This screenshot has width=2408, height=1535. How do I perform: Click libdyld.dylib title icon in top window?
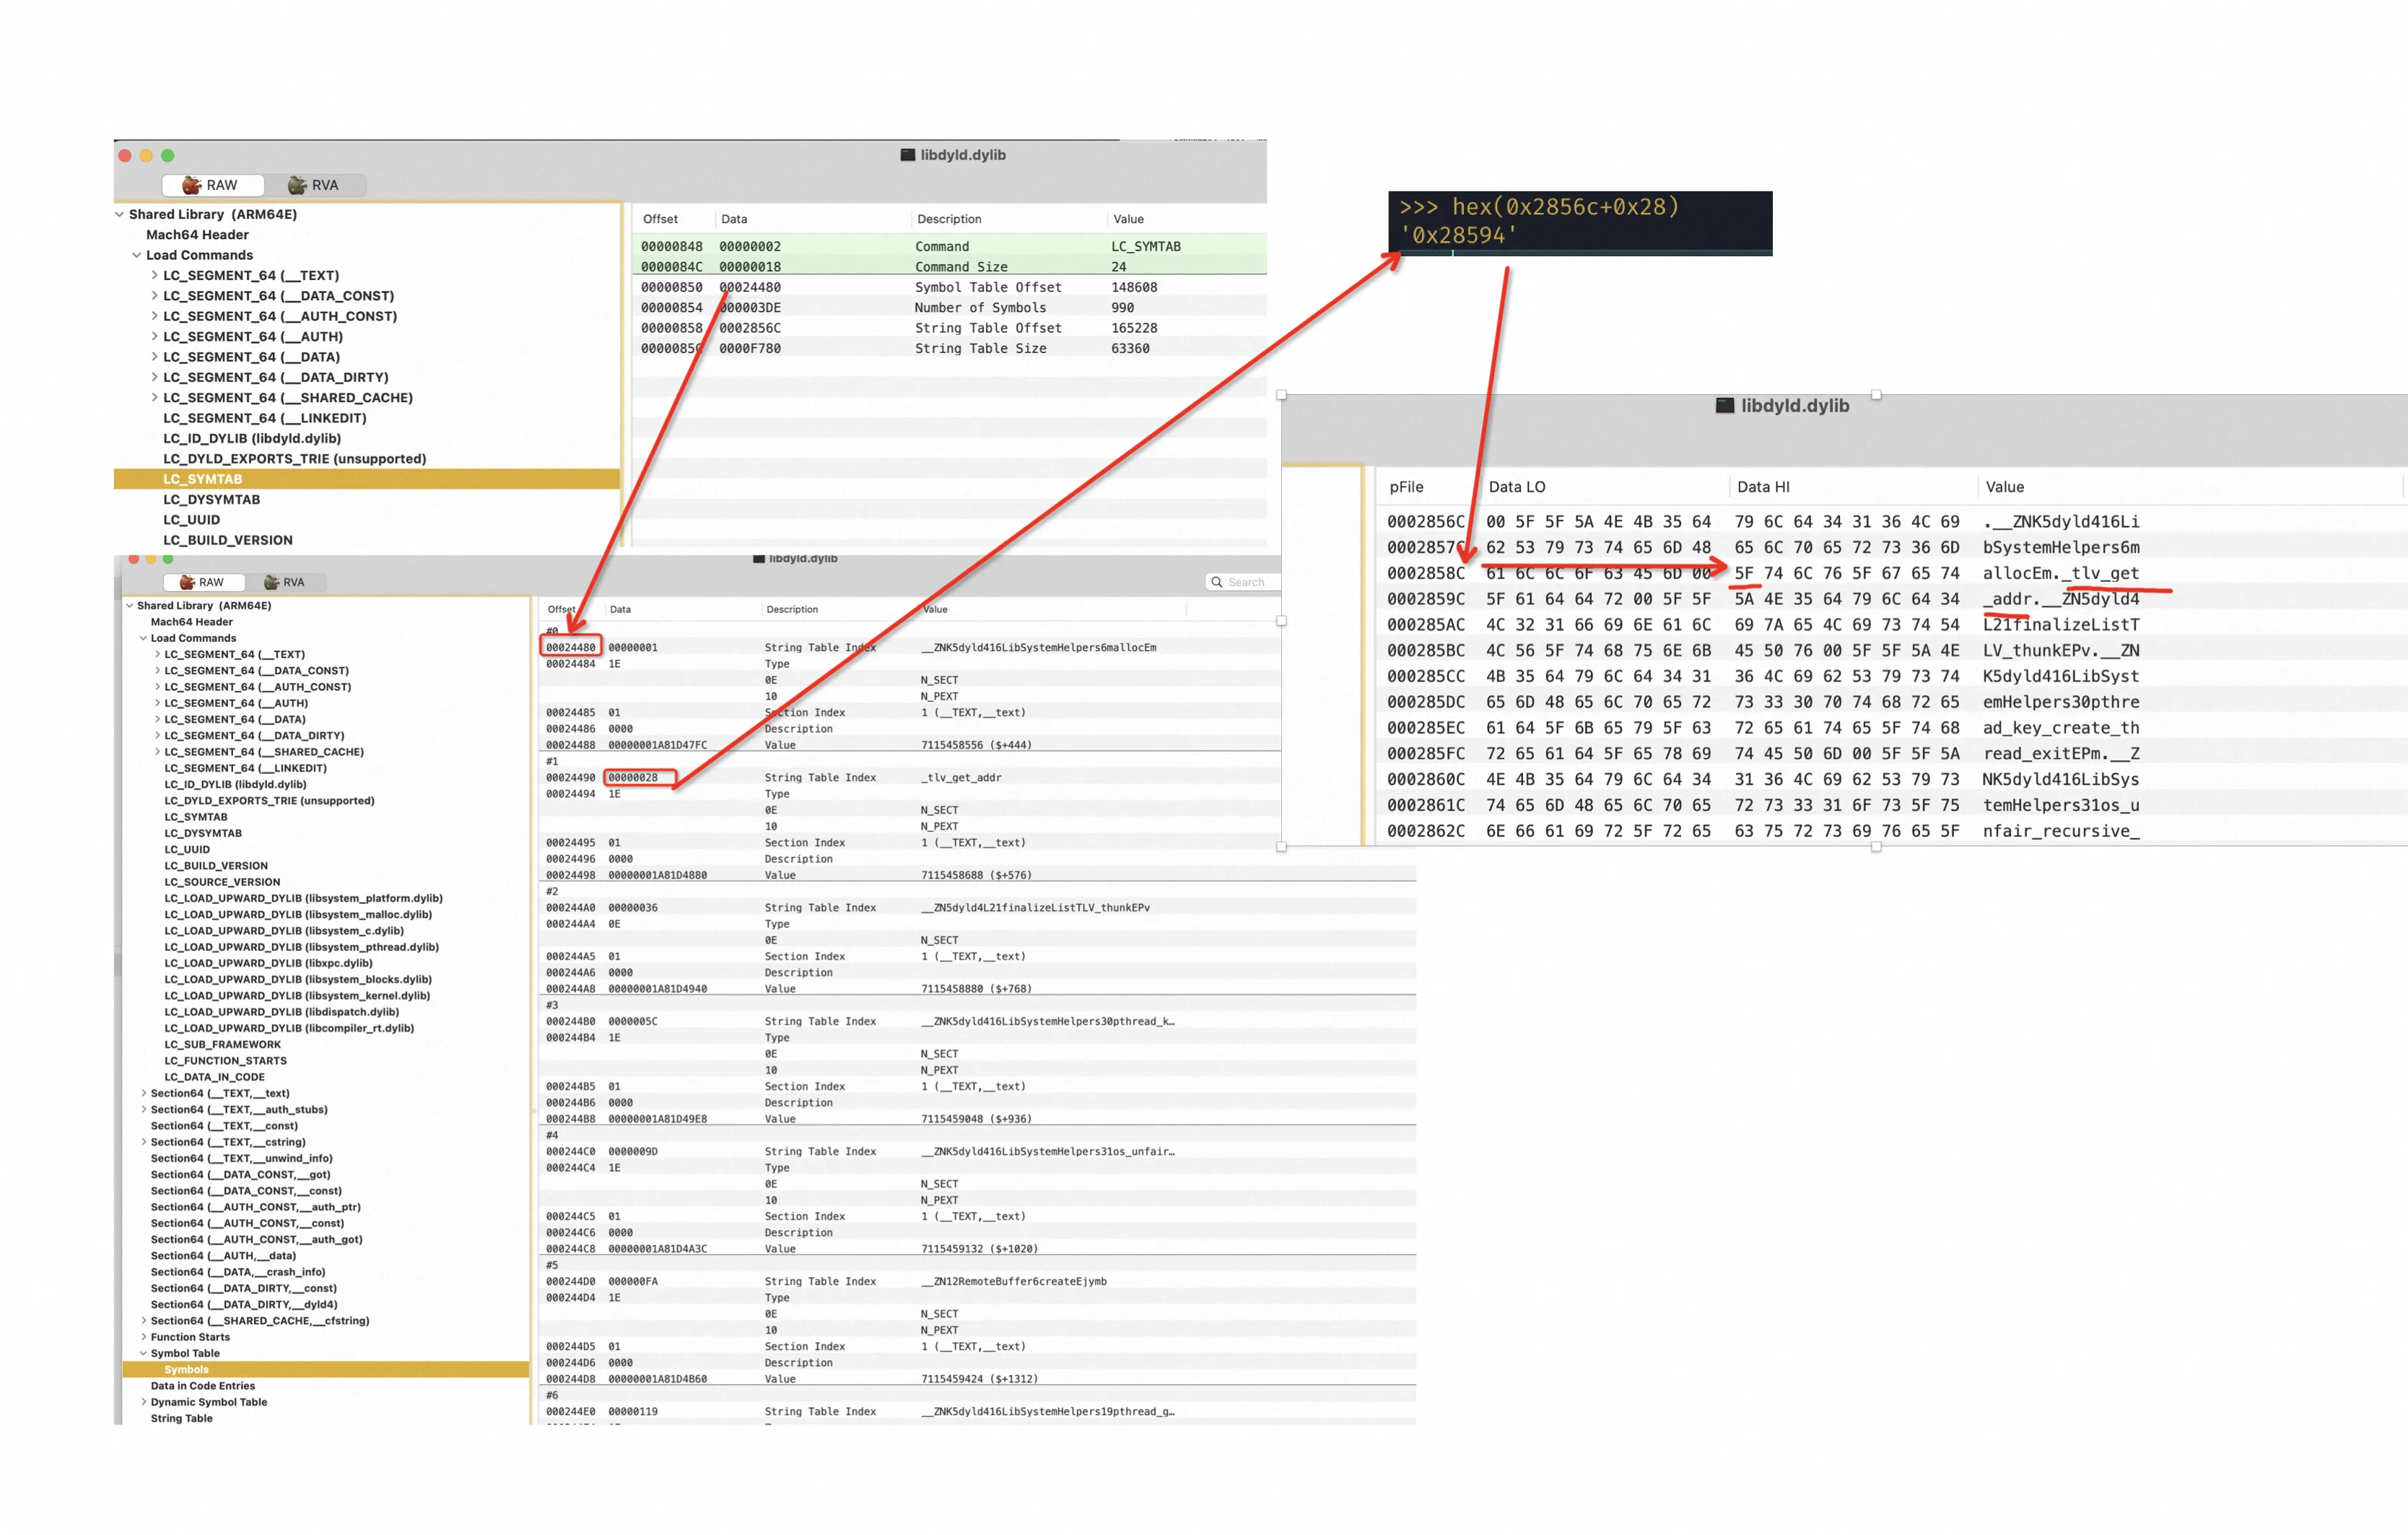908,155
